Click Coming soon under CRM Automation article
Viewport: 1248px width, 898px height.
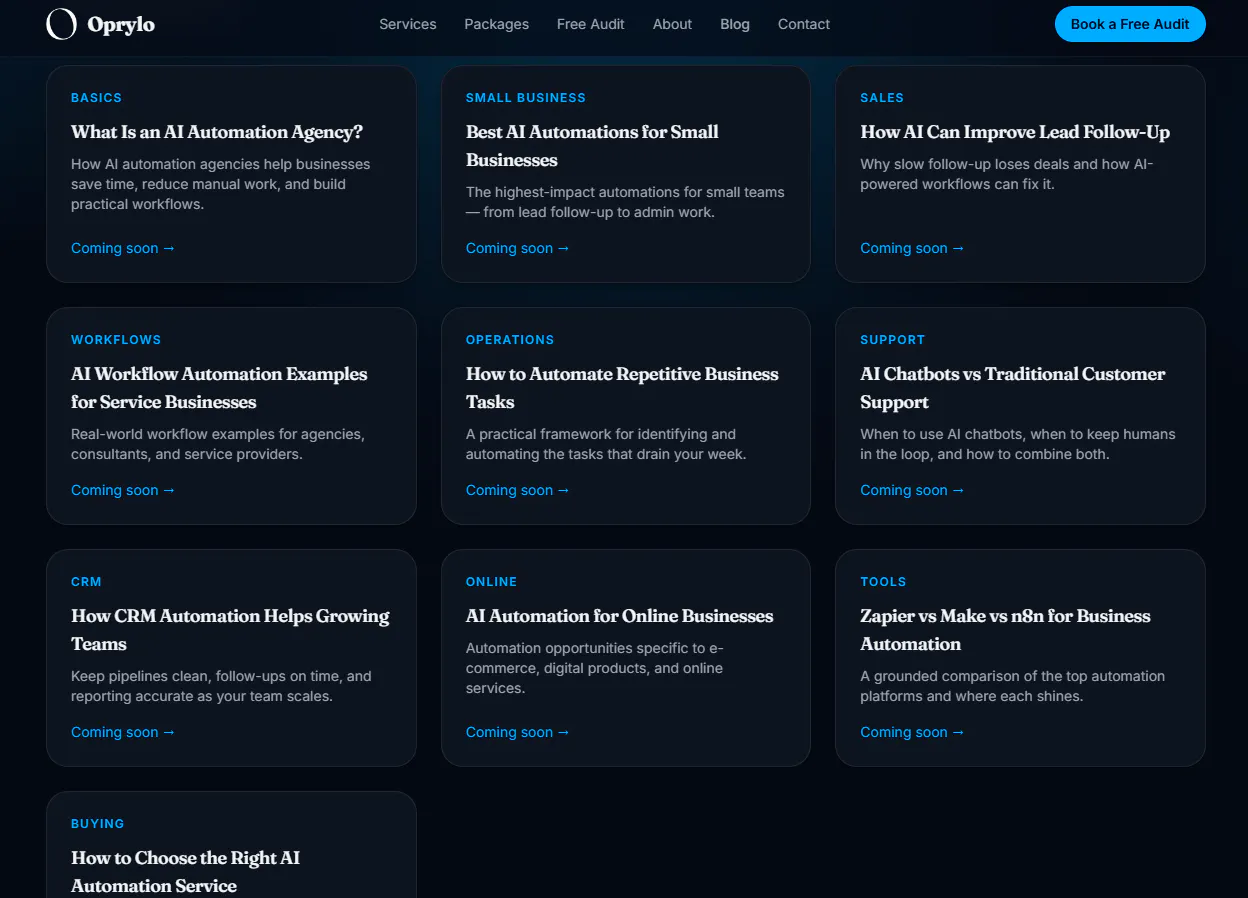(x=123, y=732)
